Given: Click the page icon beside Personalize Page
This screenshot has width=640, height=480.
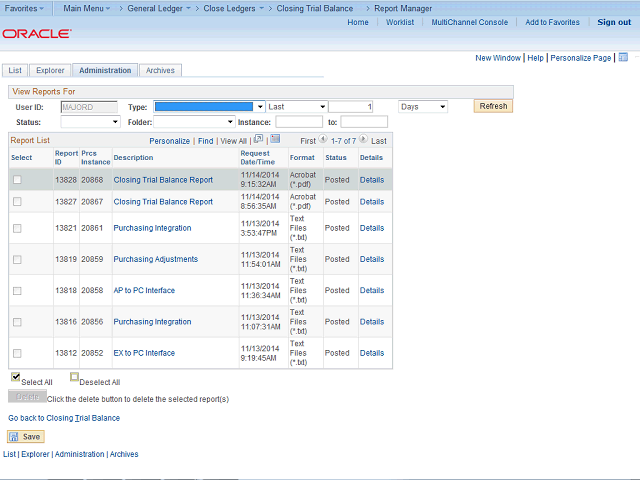Looking at the screenshot, I should [x=618, y=58].
